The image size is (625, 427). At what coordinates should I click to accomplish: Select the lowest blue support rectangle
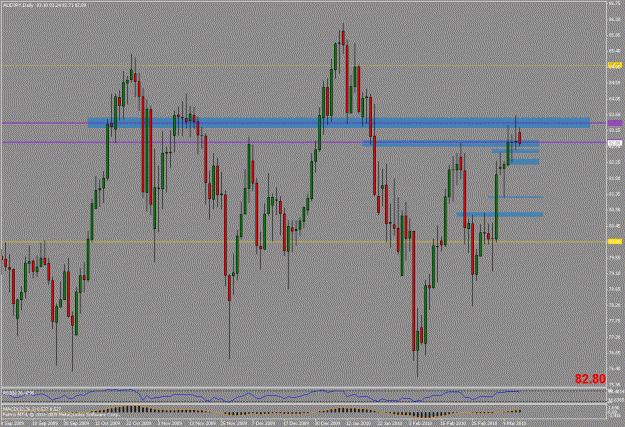500,214
